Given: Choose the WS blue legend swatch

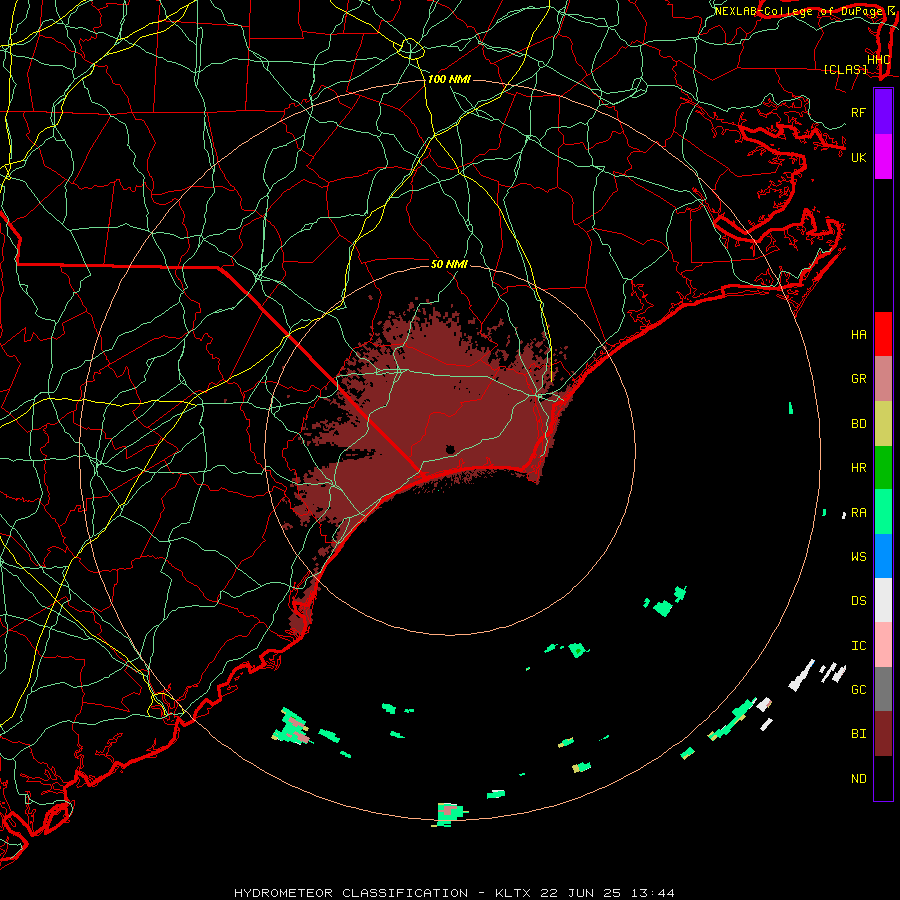Looking at the screenshot, I should click(883, 556).
